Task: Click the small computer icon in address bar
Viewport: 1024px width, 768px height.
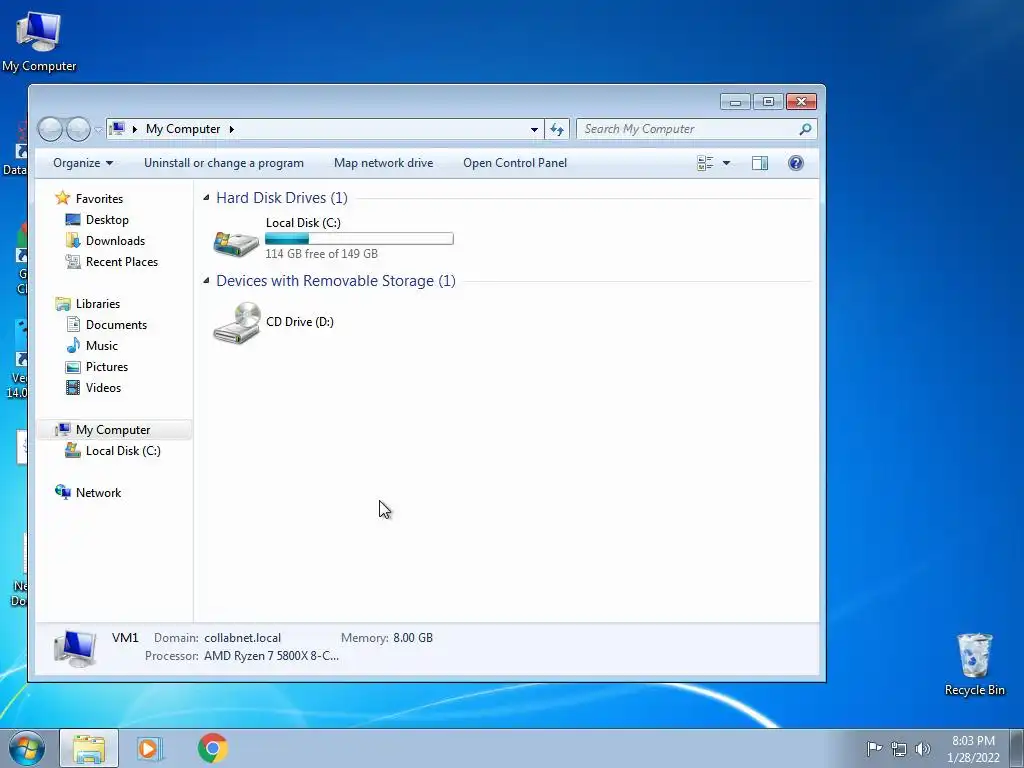Action: (117, 129)
